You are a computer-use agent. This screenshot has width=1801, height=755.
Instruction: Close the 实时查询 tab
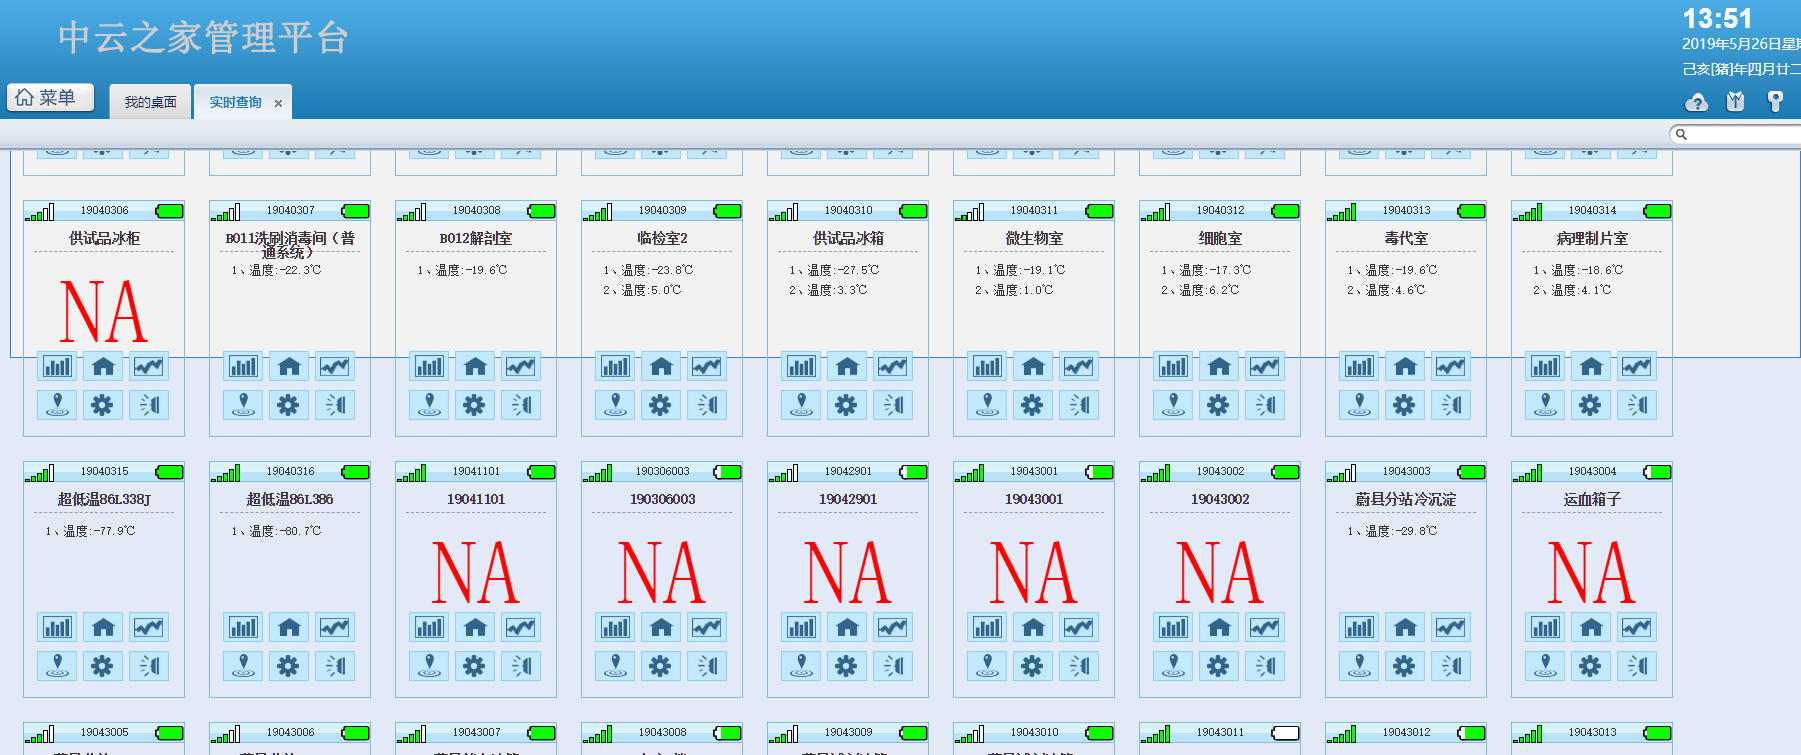click(x=278, y=103)
